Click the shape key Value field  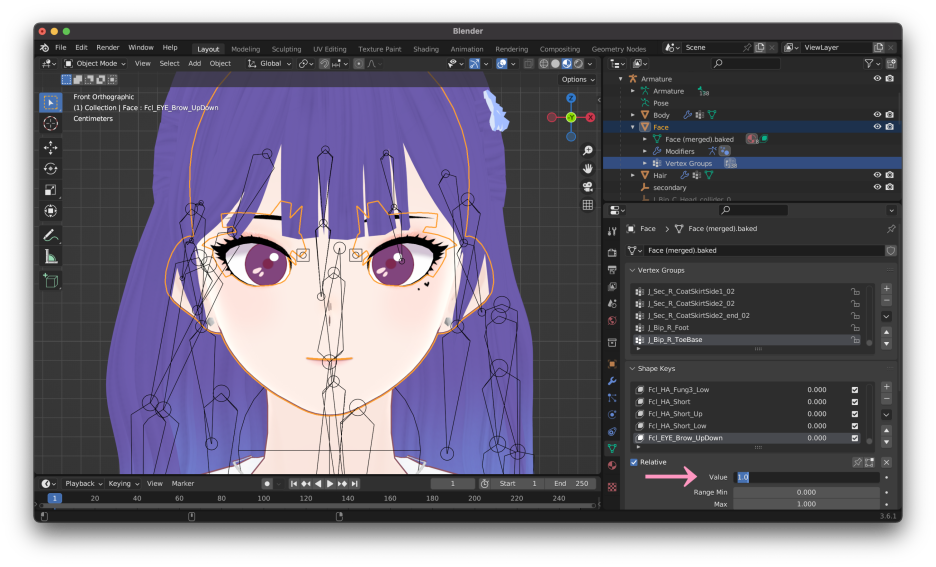click(806, 477)
